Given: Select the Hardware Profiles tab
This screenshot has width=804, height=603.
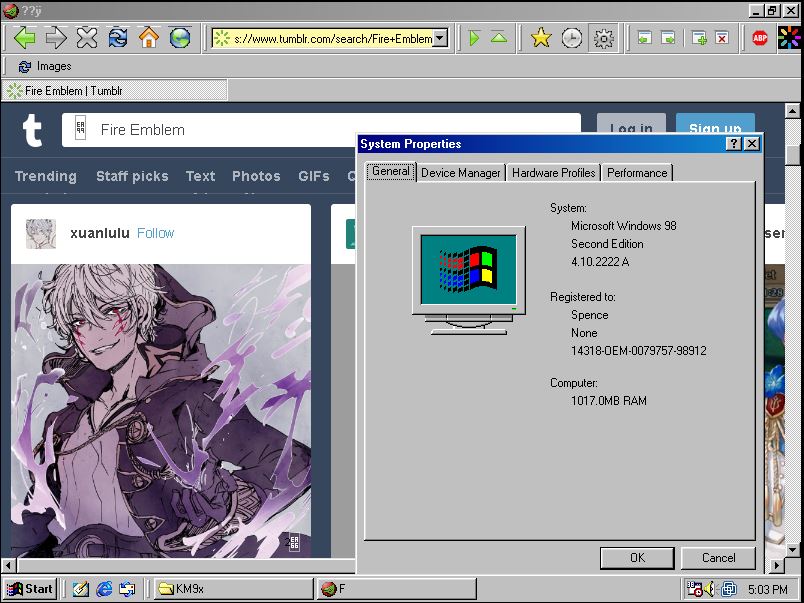Looking at the screenshot, I should point(553,172).
